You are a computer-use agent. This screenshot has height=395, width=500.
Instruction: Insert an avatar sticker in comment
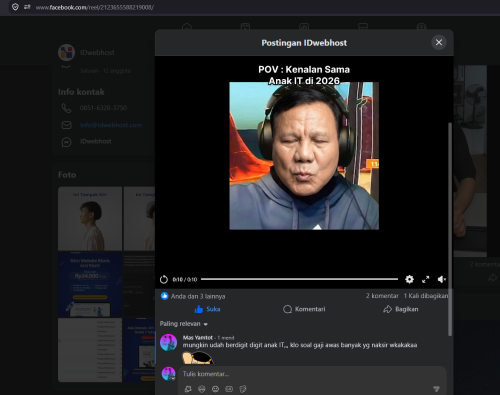pyautogui.click(x=188, y=389)
